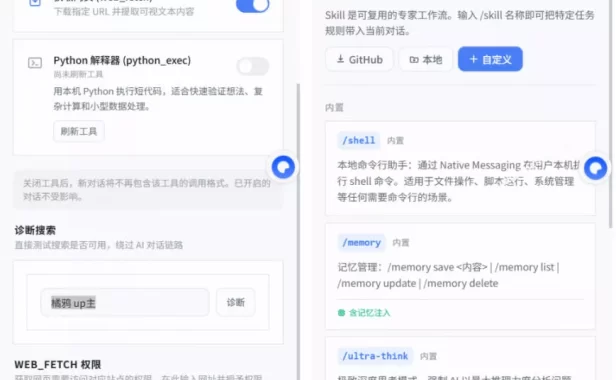Click the WEB_FETCH 权限 heading
This screenshot has width=616, height=380.
(58, 365)
